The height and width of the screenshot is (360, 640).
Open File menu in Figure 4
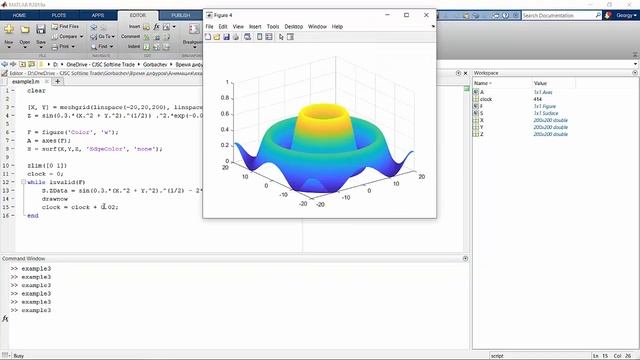tap(209, 27)
